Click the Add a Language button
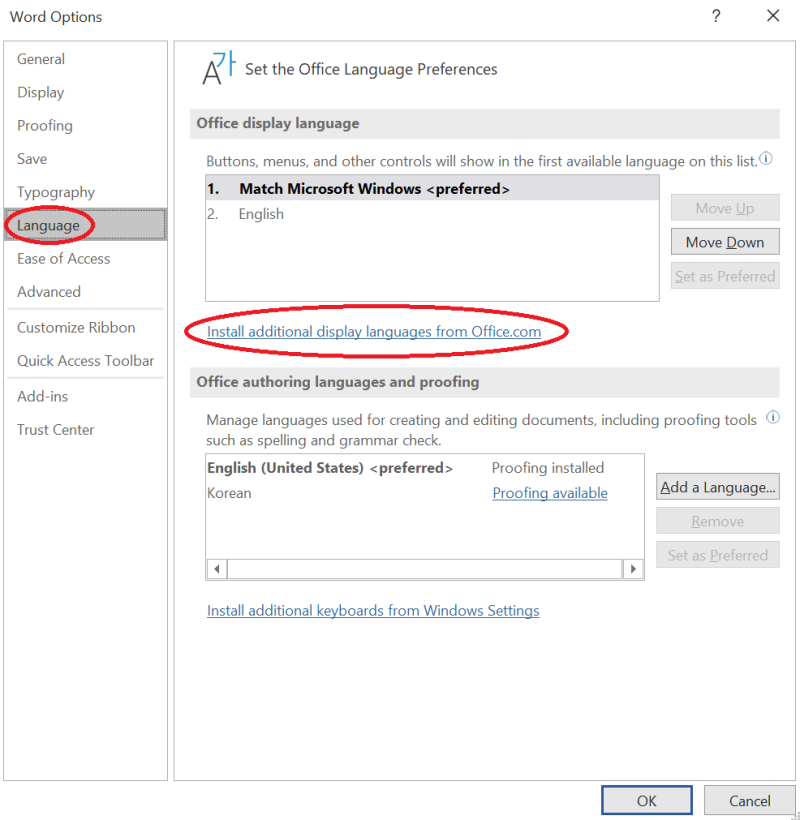800x820 pixels. (717, 486)
